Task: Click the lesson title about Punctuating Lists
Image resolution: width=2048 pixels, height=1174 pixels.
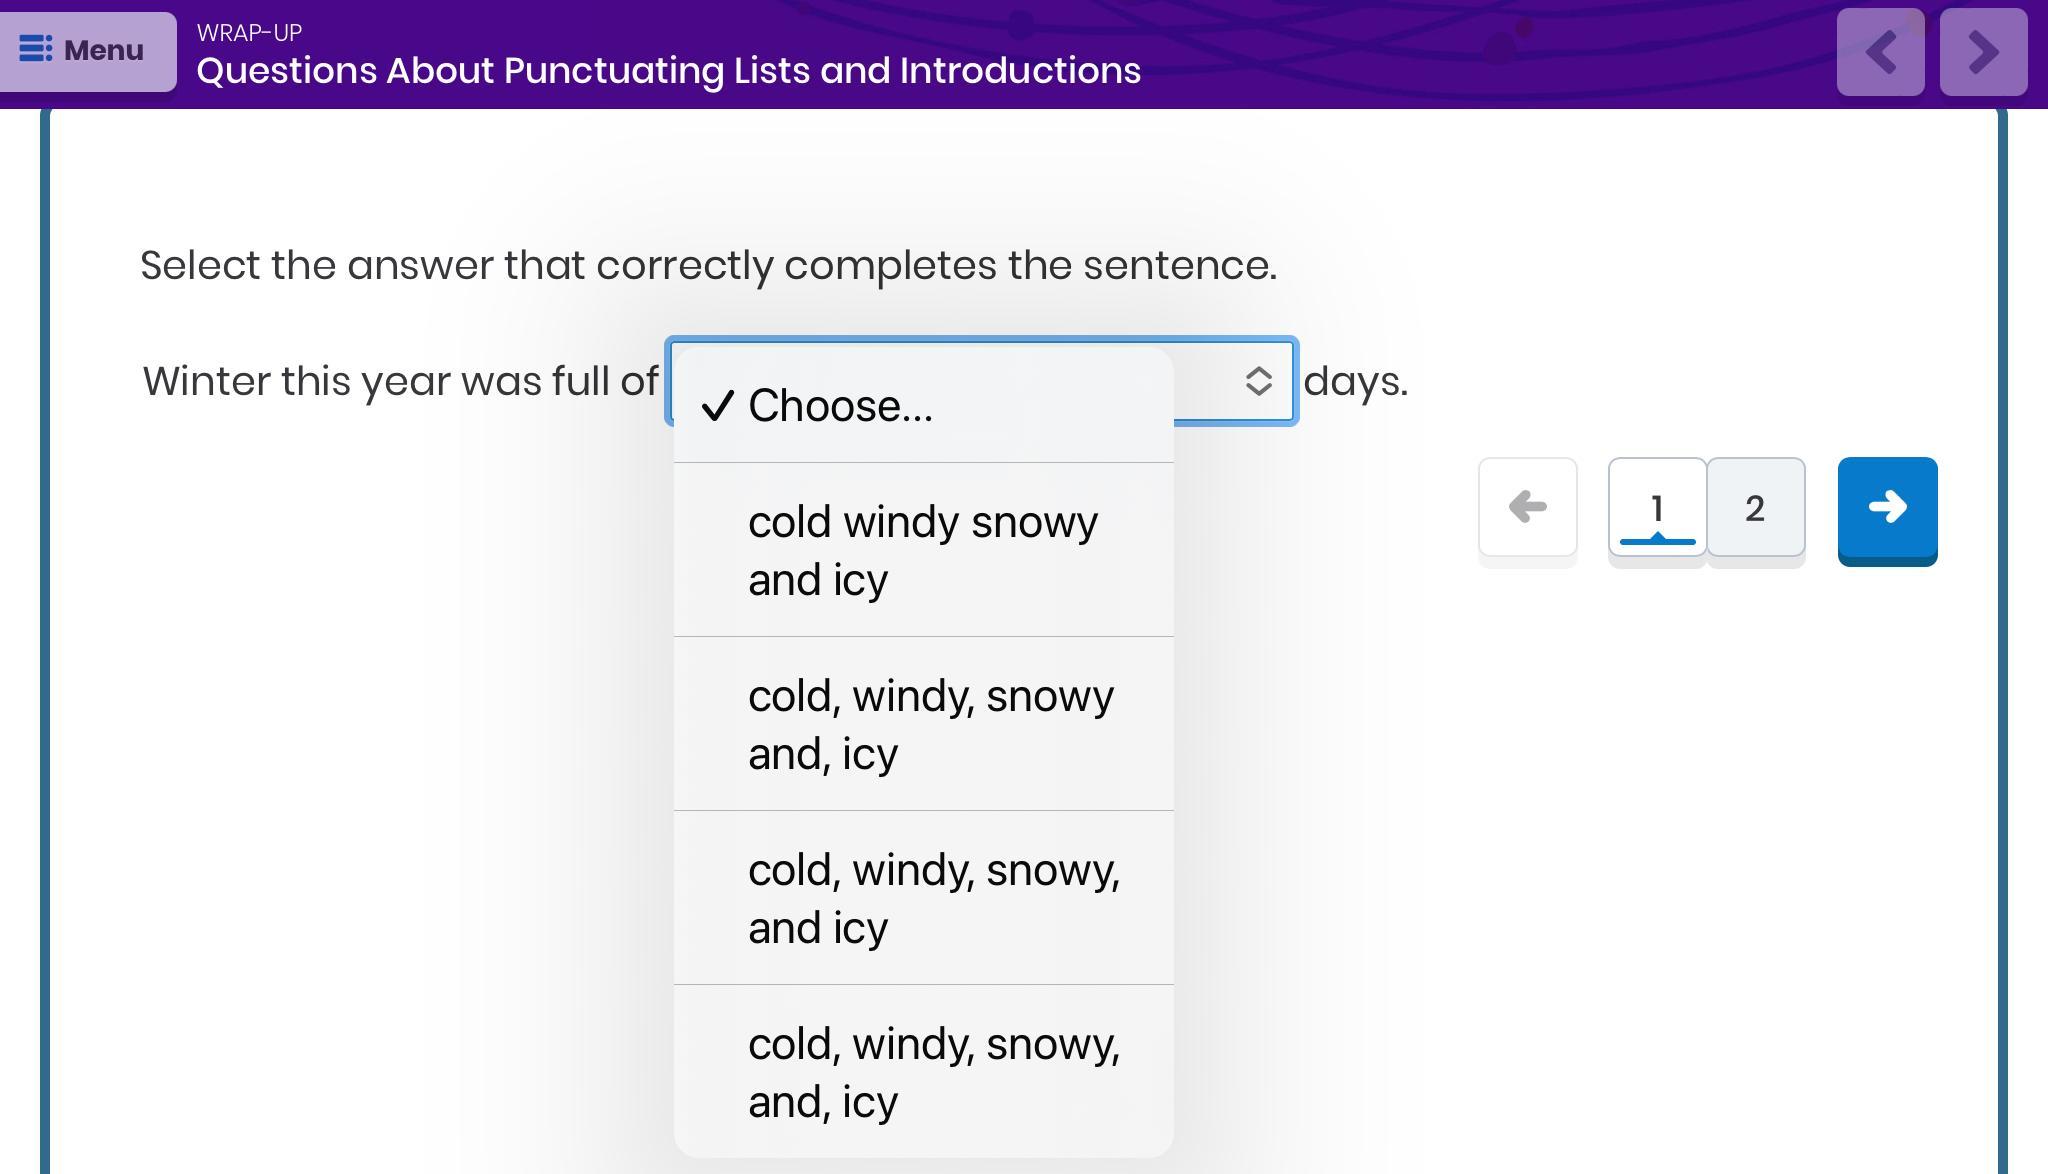Action: (x=668, y=71)
